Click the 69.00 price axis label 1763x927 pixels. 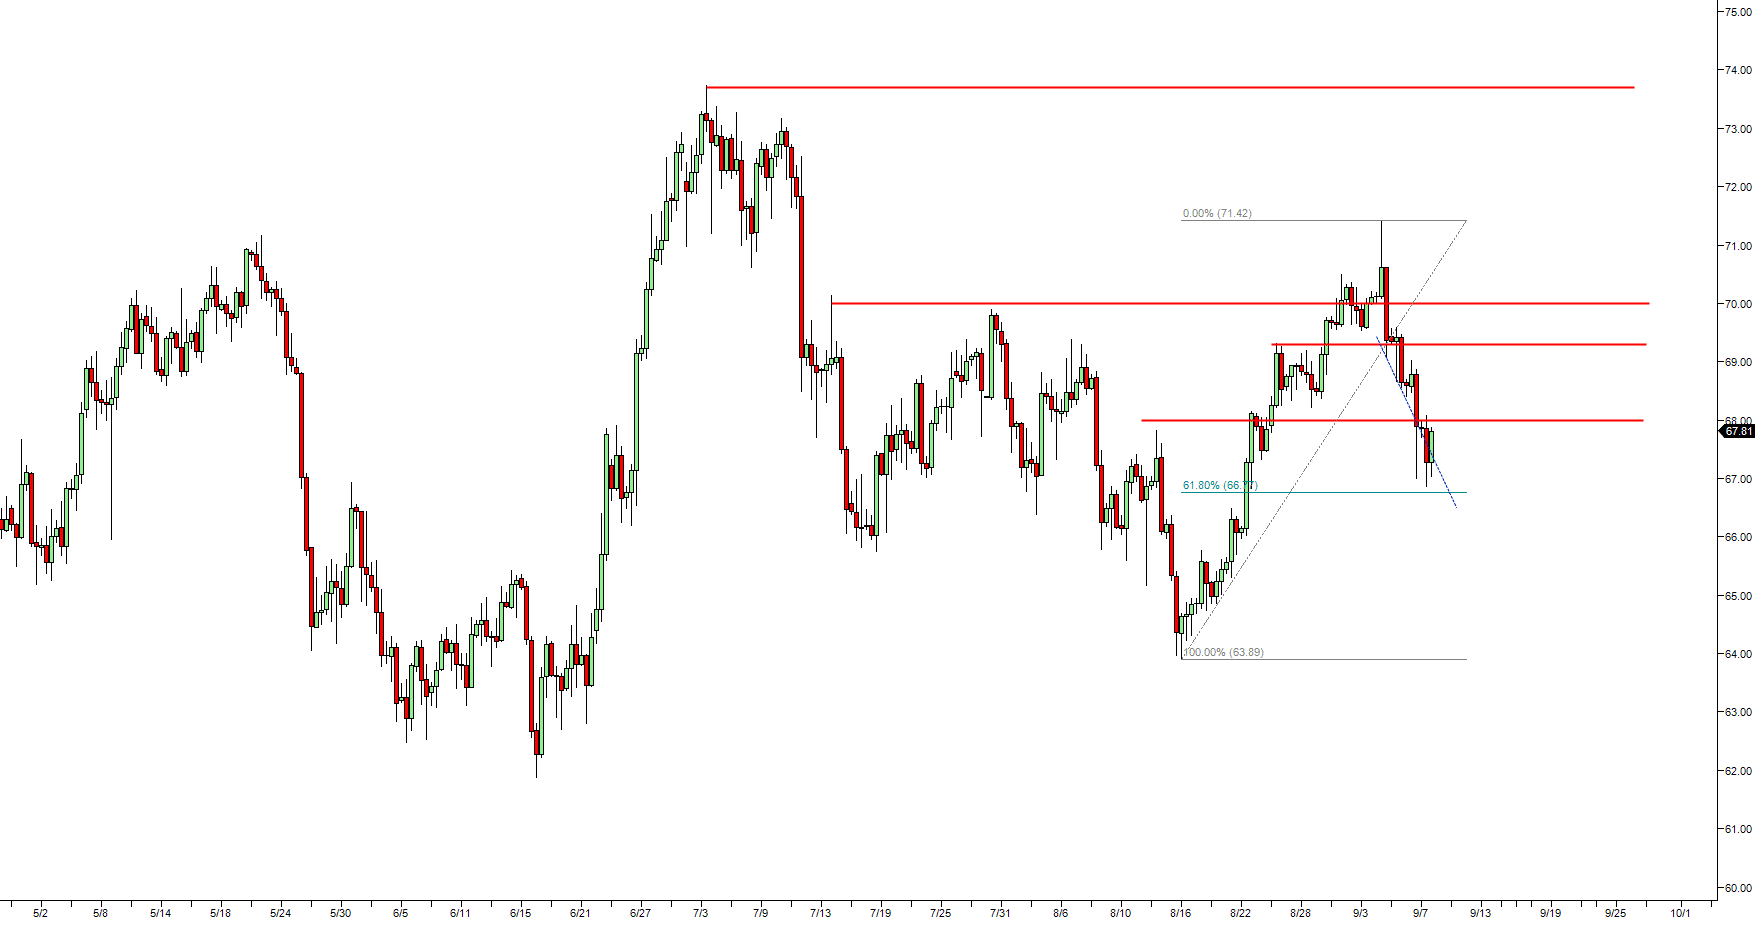(1738, 362)
